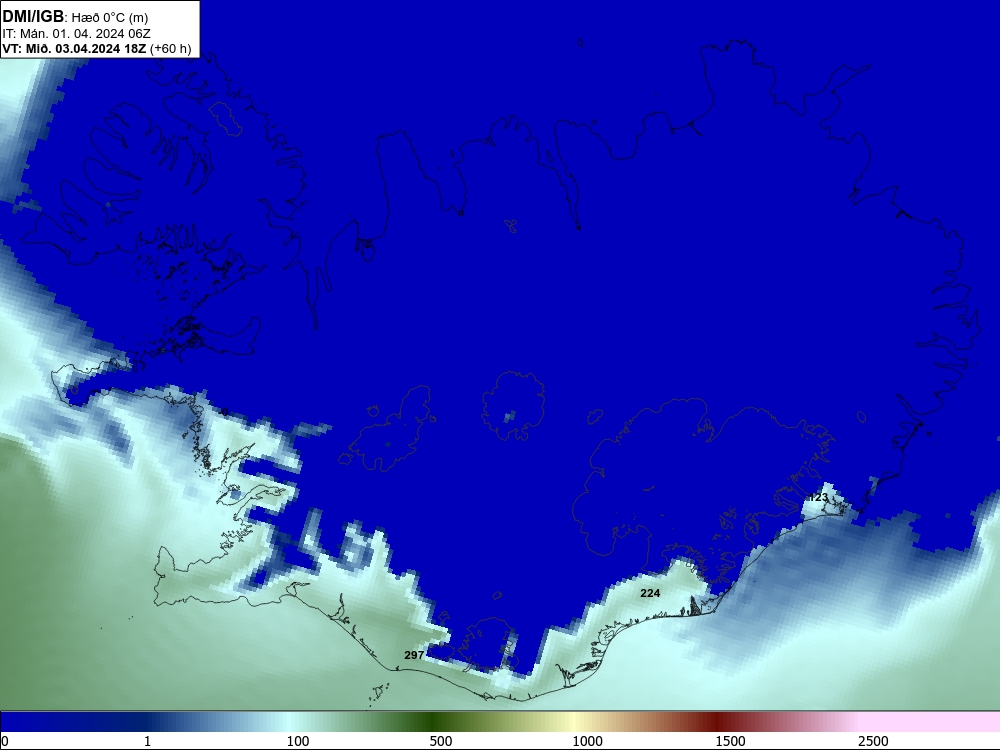This screenshot has height=750, width=1000.
Task: Click the 1500 label on the color scale
Action: (730, 741)
